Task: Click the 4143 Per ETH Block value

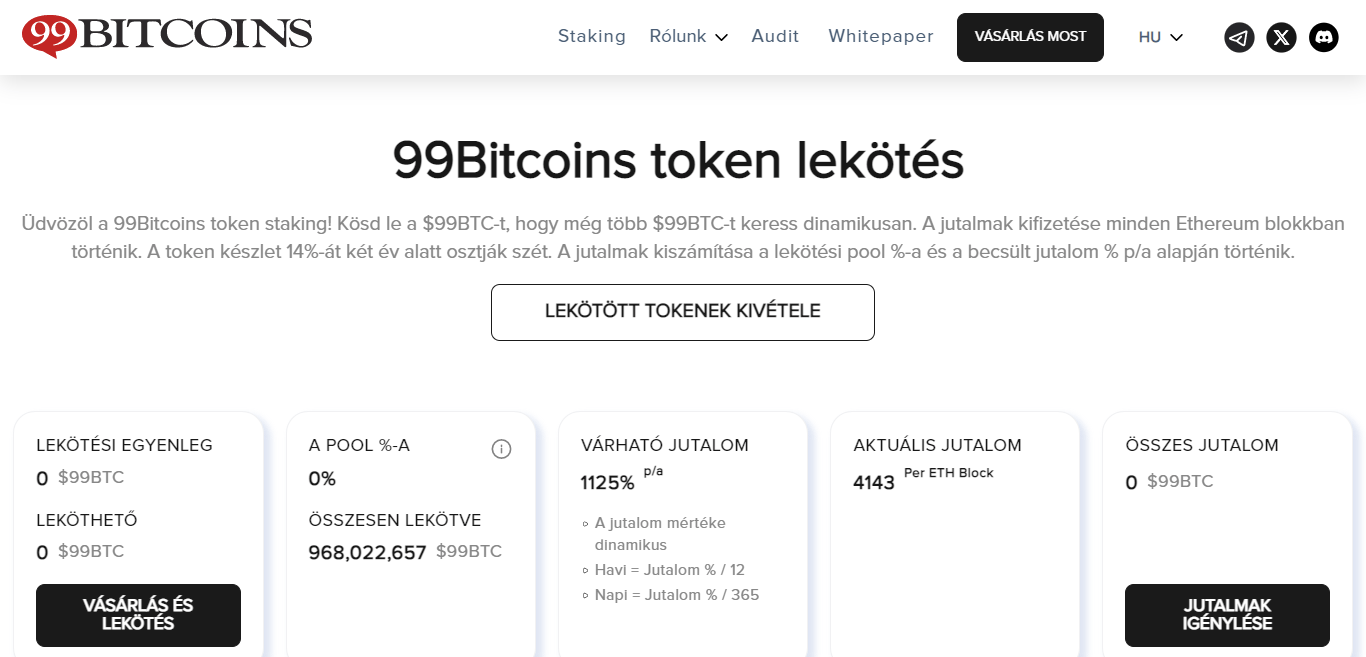Action: 874,483
